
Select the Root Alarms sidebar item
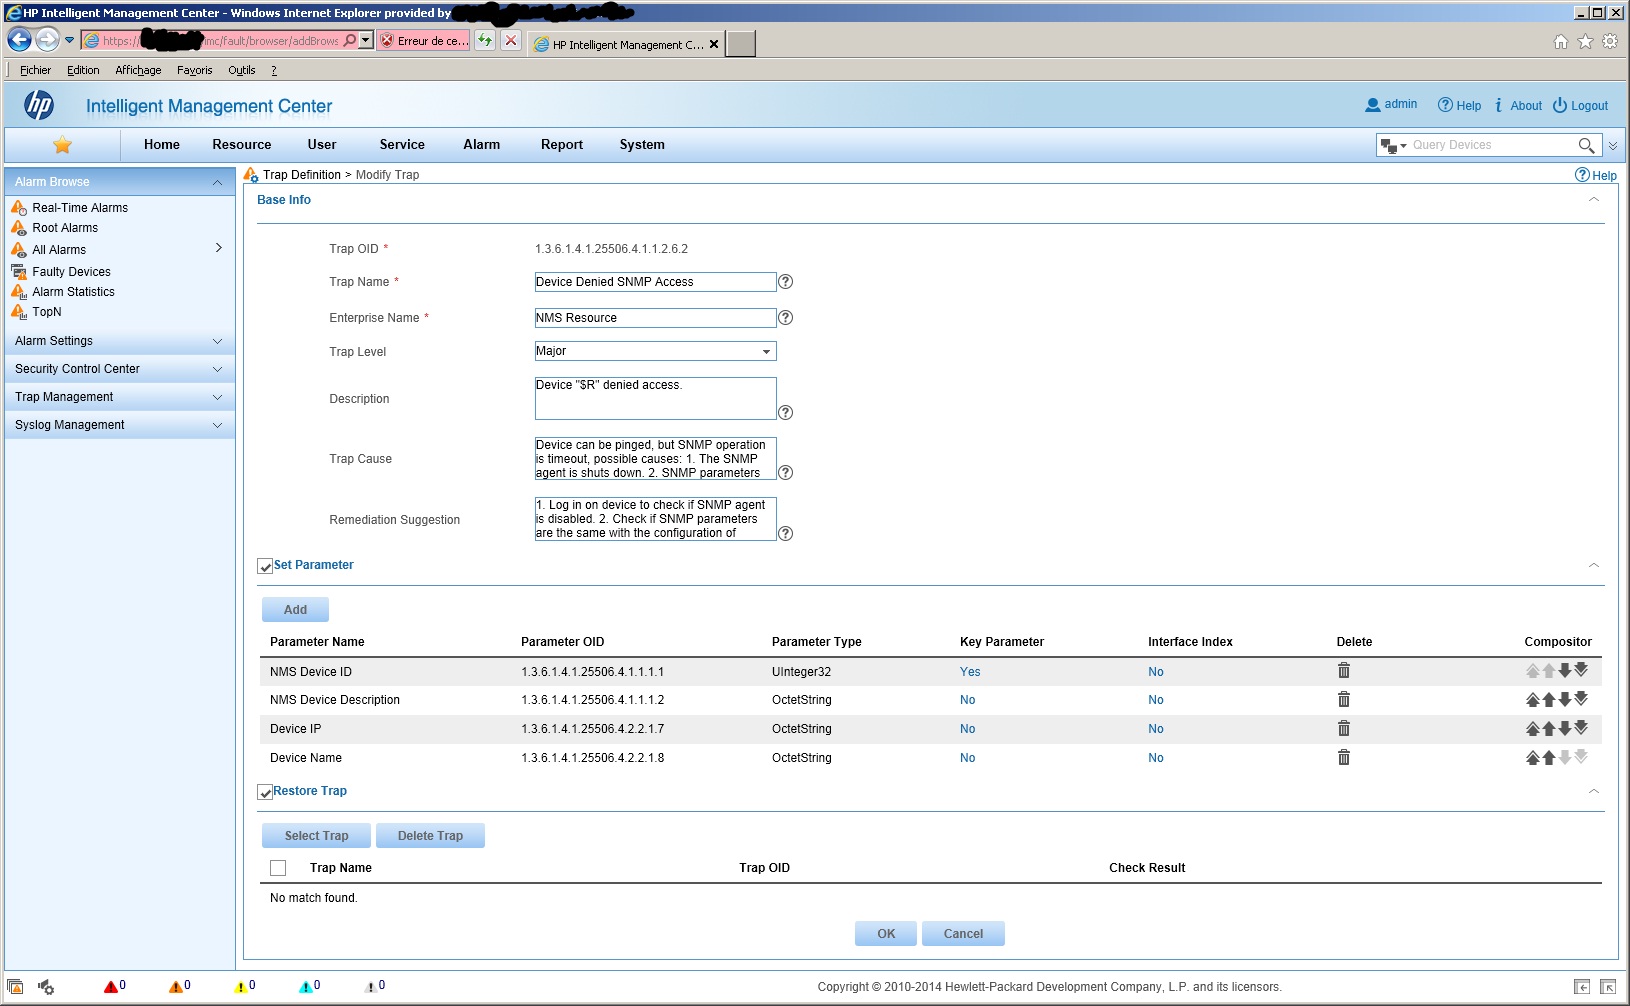tap(65, 228)
